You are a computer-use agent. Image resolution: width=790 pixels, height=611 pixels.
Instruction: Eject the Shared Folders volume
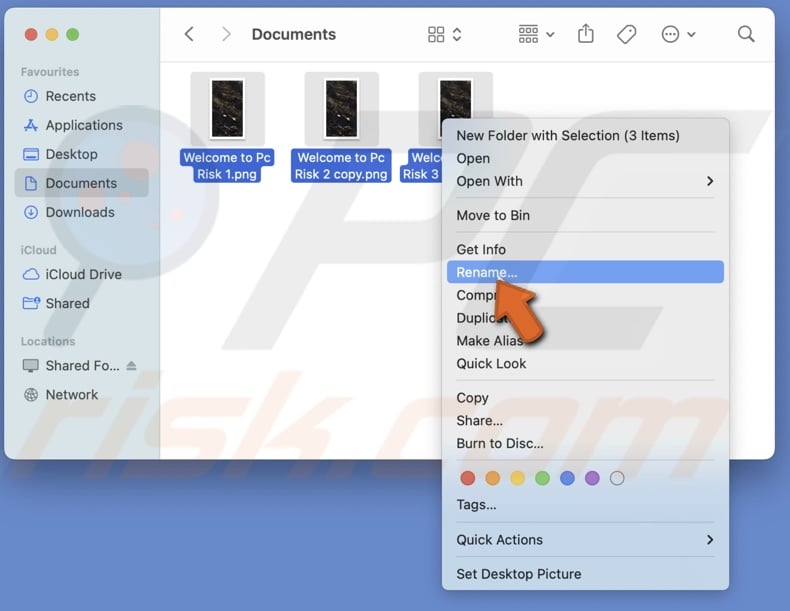click(x=132, y=366)
